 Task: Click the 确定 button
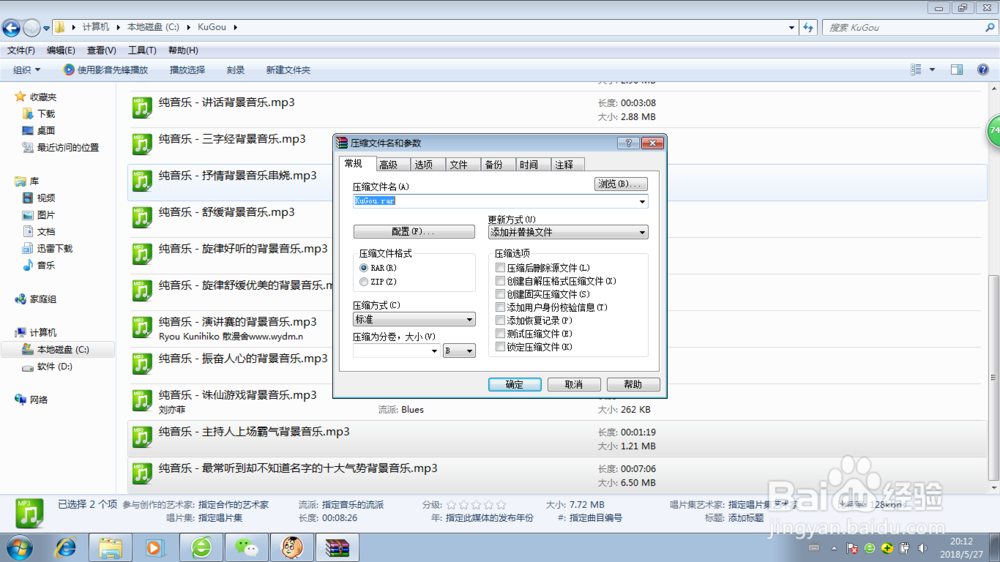(x=515, y=385)
